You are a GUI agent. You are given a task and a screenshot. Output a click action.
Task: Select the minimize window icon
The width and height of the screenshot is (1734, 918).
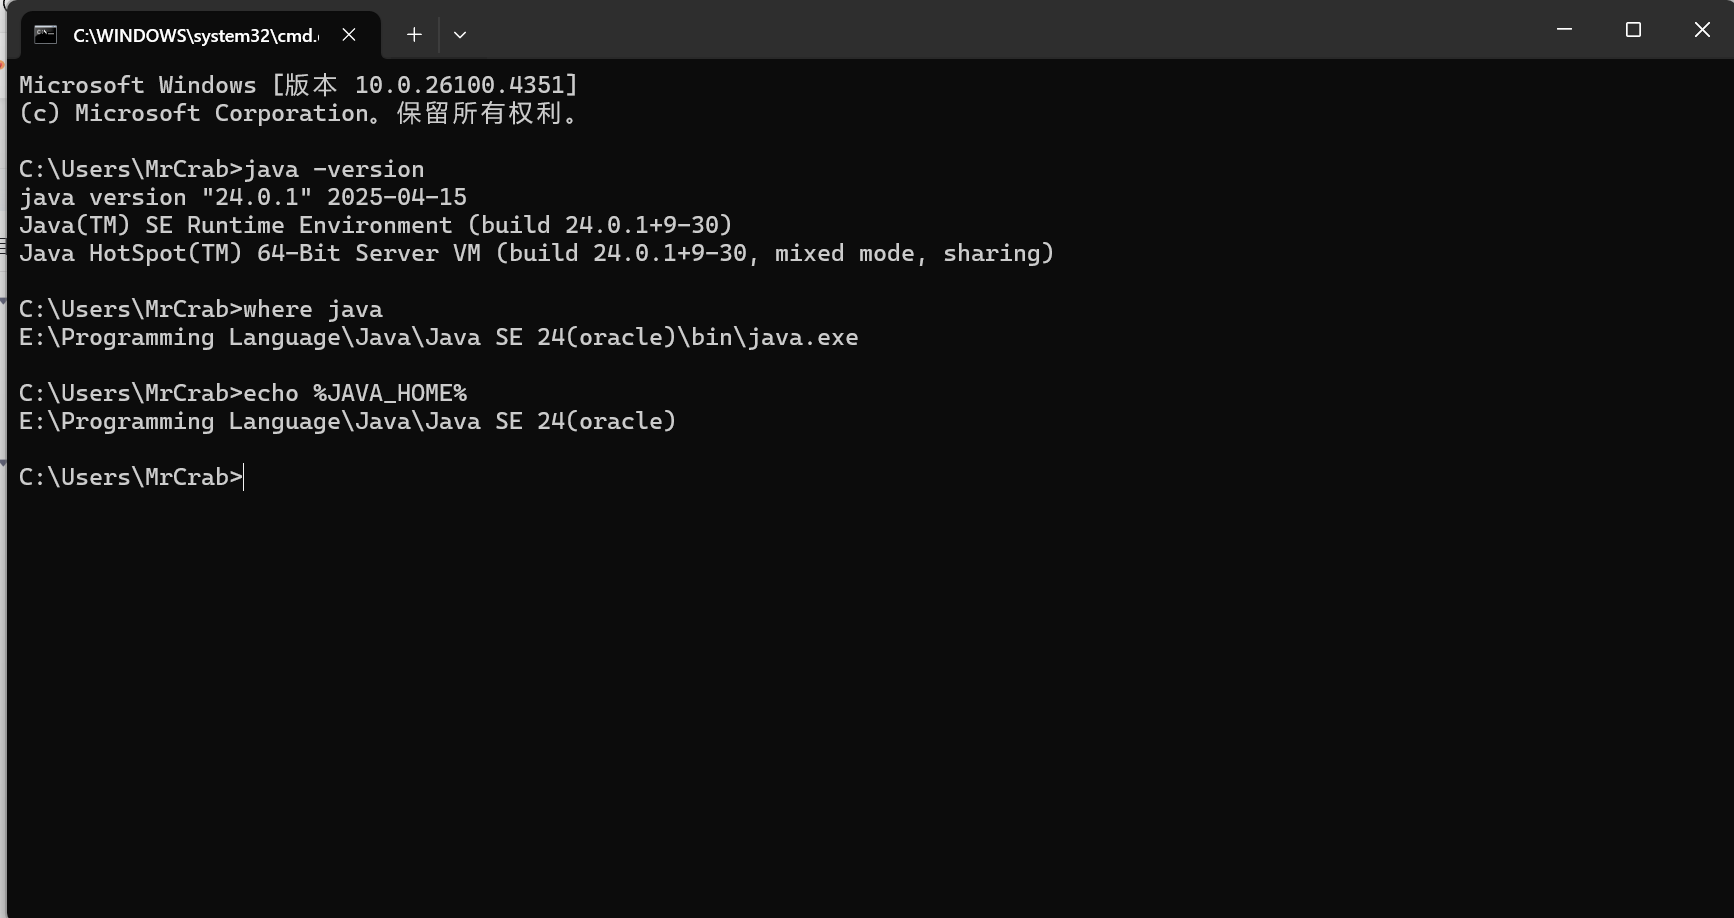click(x=1564, y=29)
